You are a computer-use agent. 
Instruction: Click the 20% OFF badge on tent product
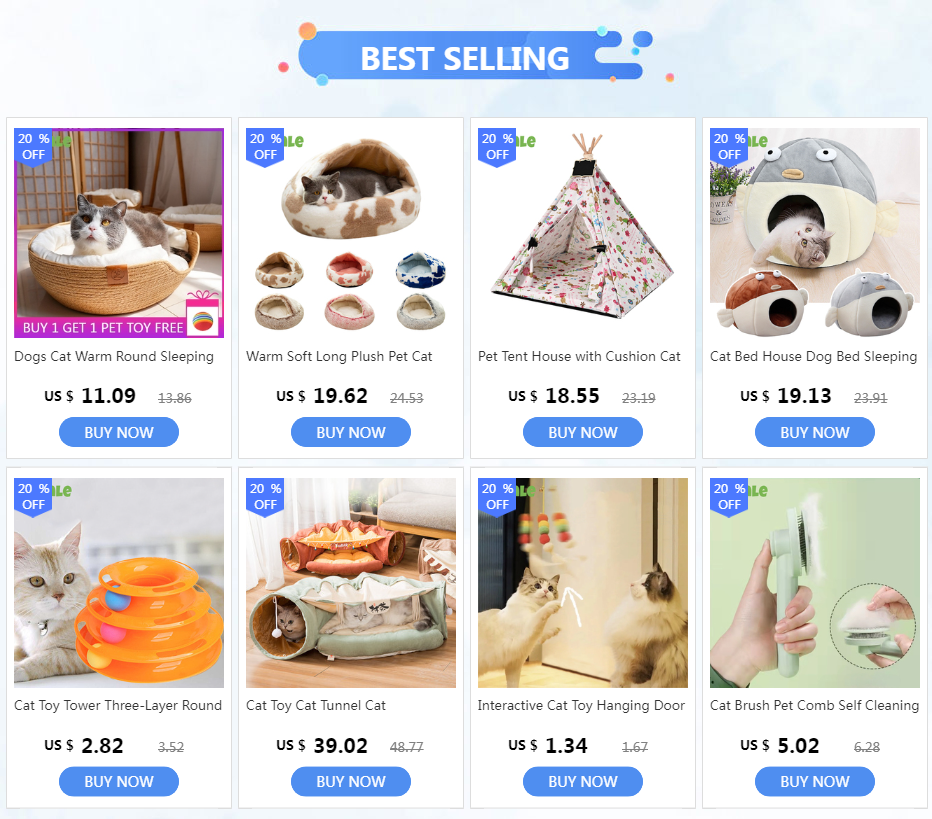(497, 147)
